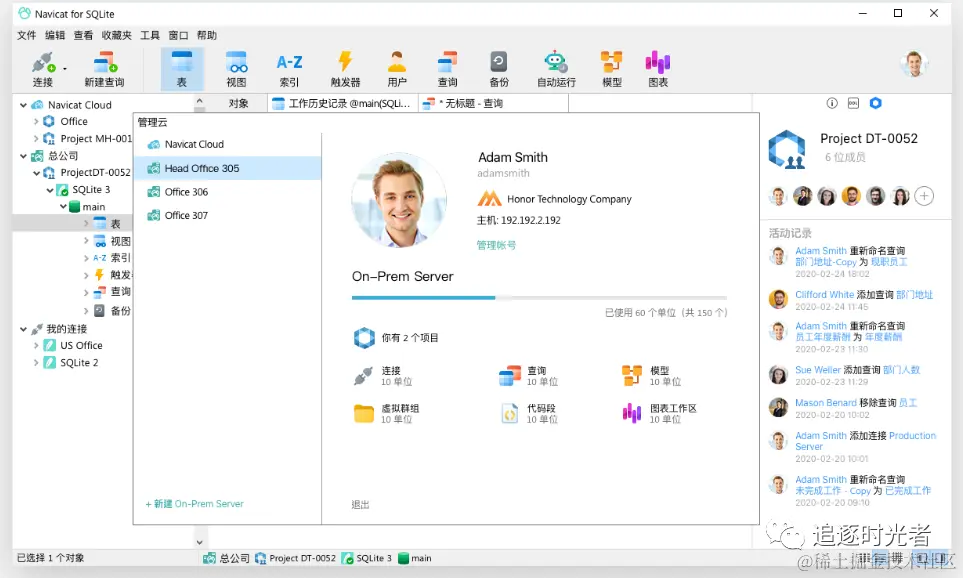Screen dimensions: 963x578
Task: Select the blue project hexagon icon in right panel
Action: (875, 103)
